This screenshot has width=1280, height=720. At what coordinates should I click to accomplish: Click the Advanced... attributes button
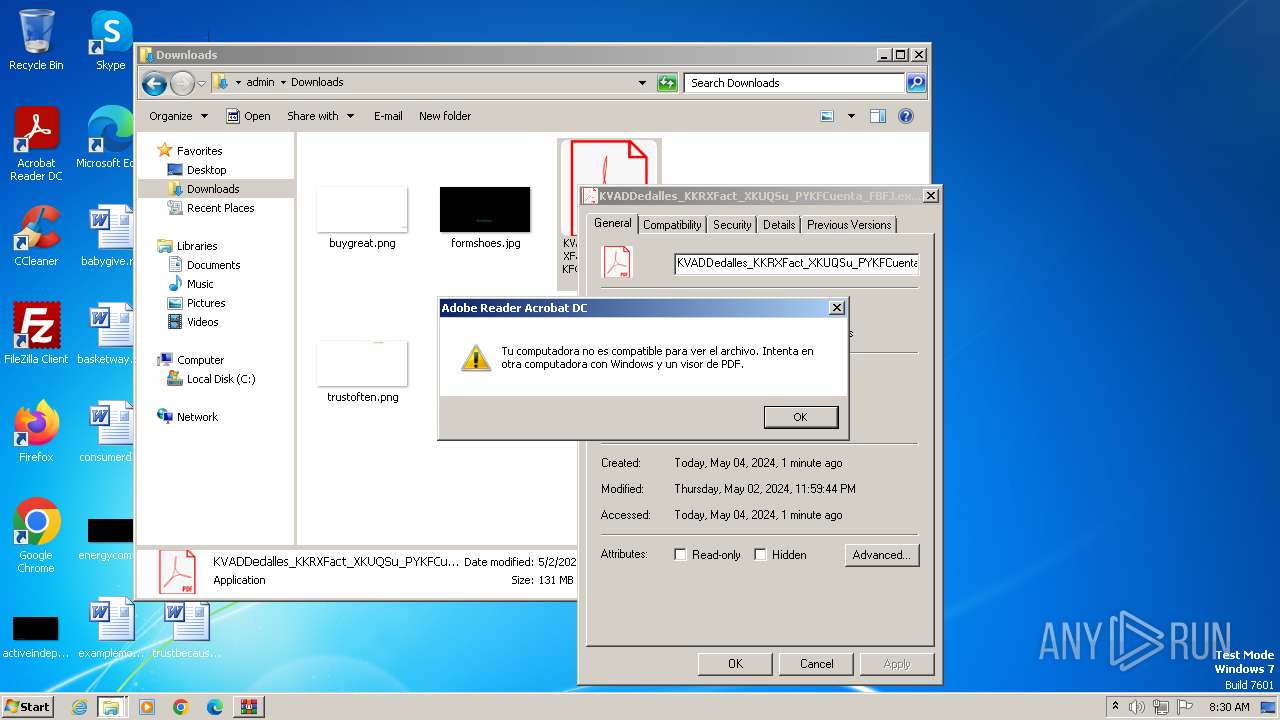pos(881,554)
